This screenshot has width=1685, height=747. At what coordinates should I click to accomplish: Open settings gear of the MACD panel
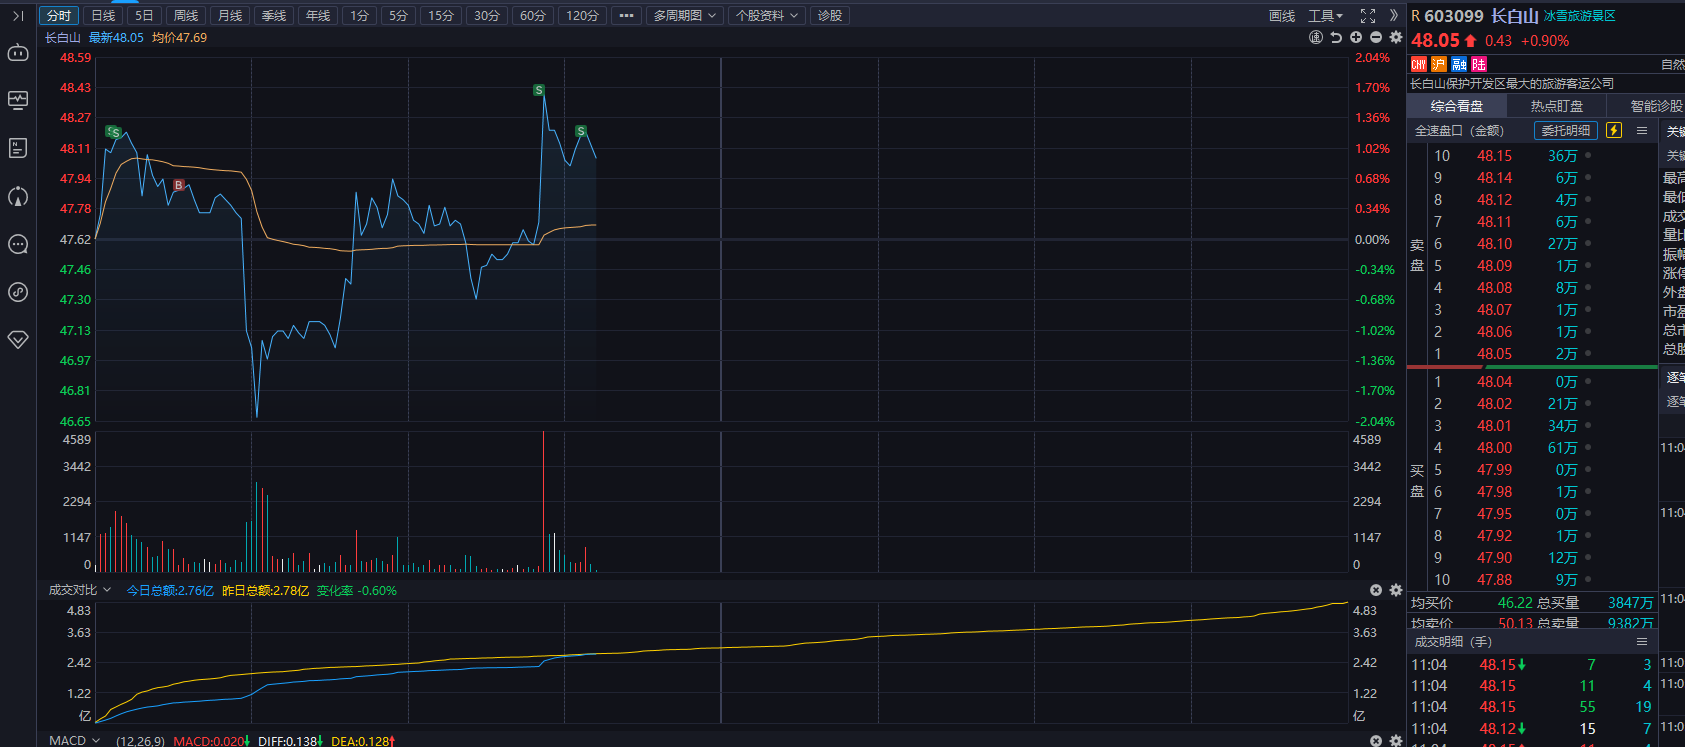1396,741
